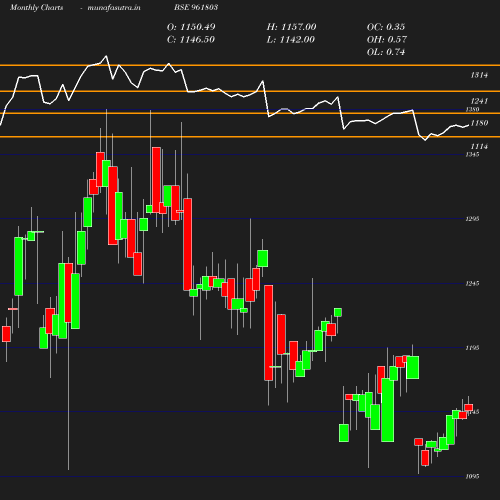Image resolution: width=500 pixels, height=500 pixels.
Task: Open the munafasutra.in site label
Action: [x=114, y=7]
